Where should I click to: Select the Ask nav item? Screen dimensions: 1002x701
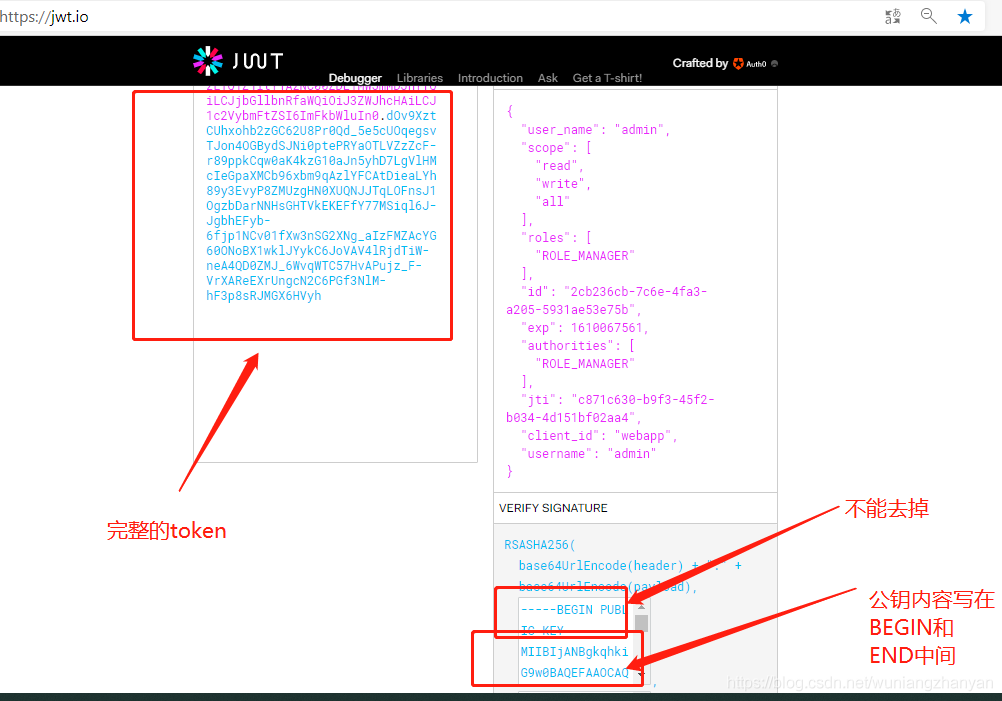[548, 78]
